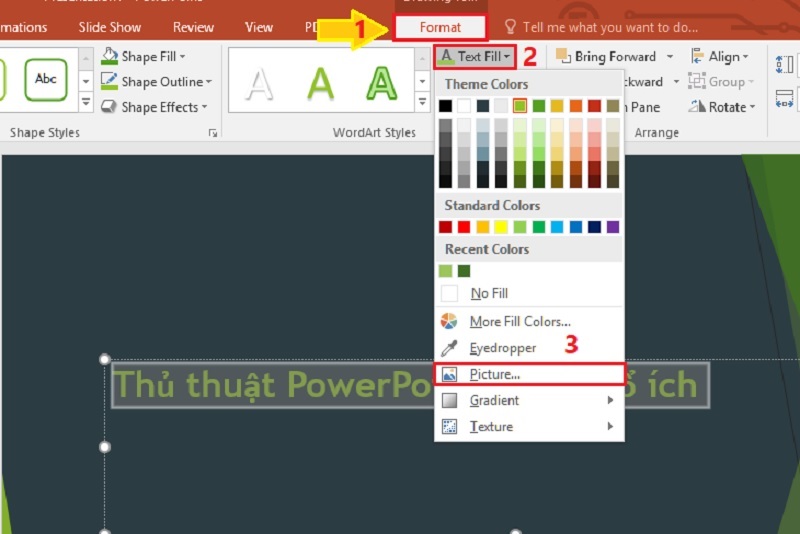
Task: Pick the dark green recent color swatch
Action: (464, 271)
